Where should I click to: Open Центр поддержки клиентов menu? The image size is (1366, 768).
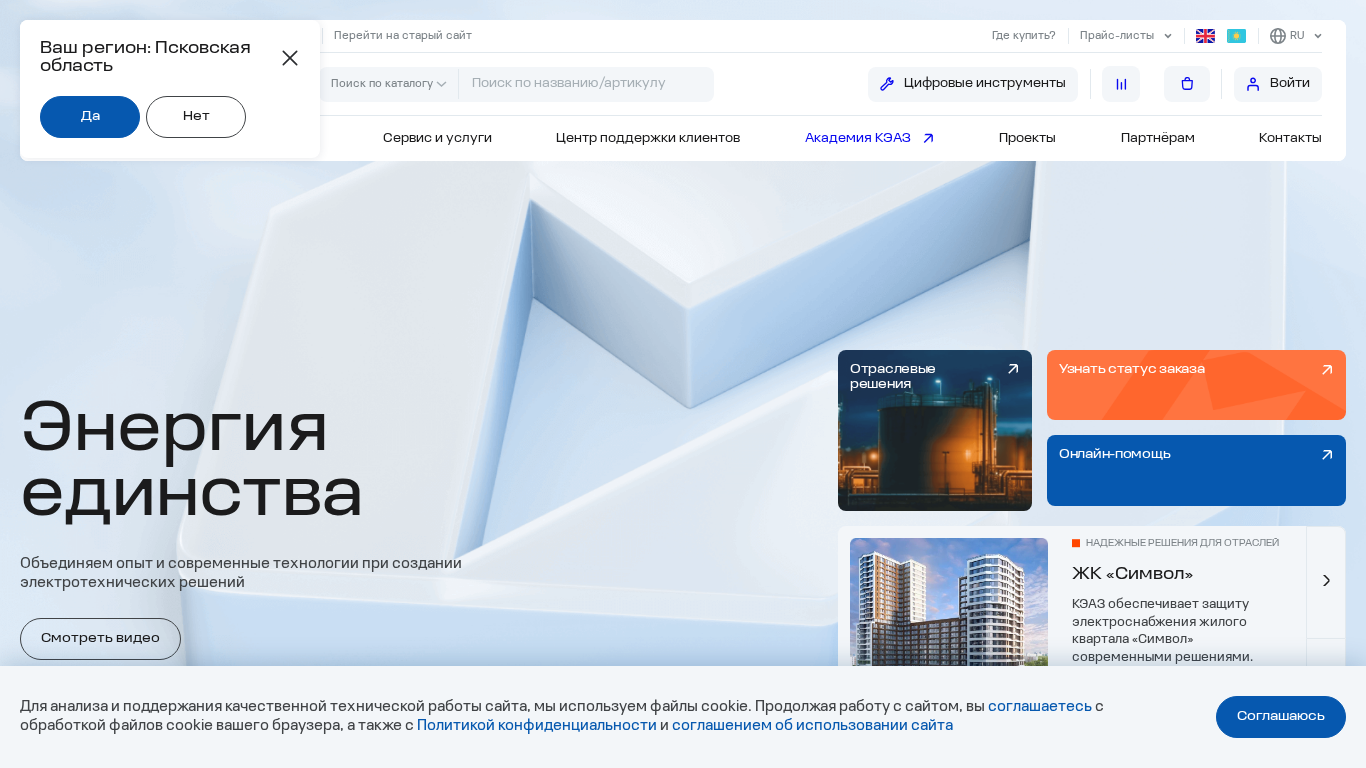click(648, 138)
